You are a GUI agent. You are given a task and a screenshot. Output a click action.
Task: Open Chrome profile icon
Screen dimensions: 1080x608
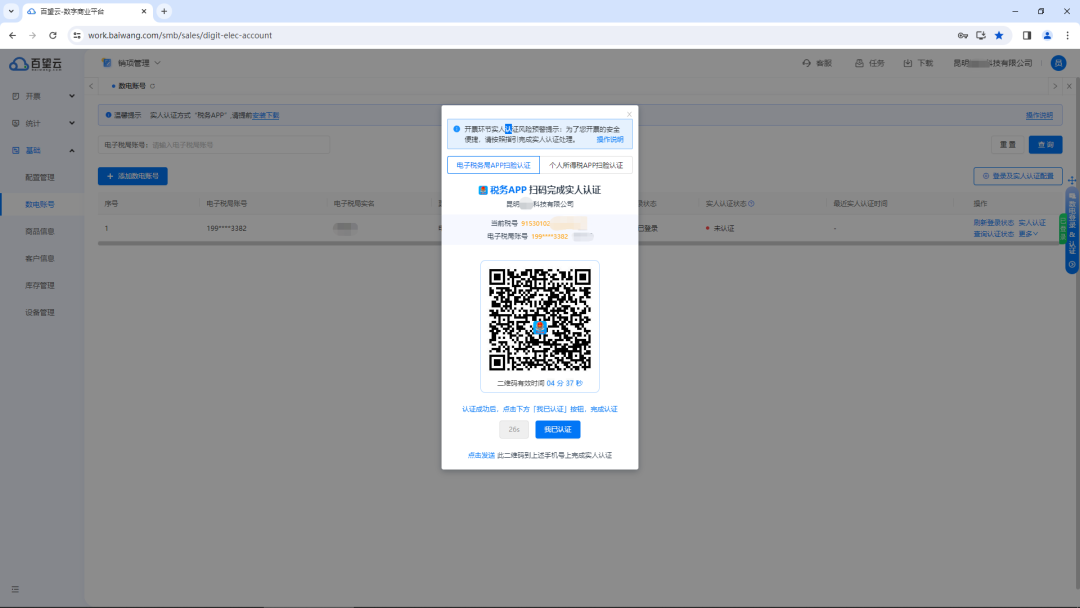(1047, 35)
